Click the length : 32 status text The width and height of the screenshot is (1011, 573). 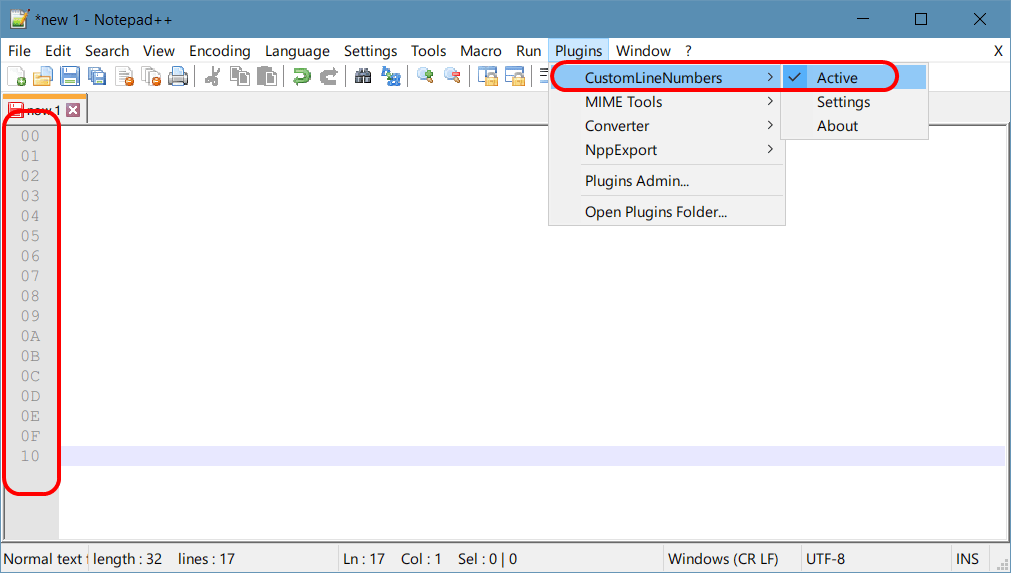click(x=127, y=559)
